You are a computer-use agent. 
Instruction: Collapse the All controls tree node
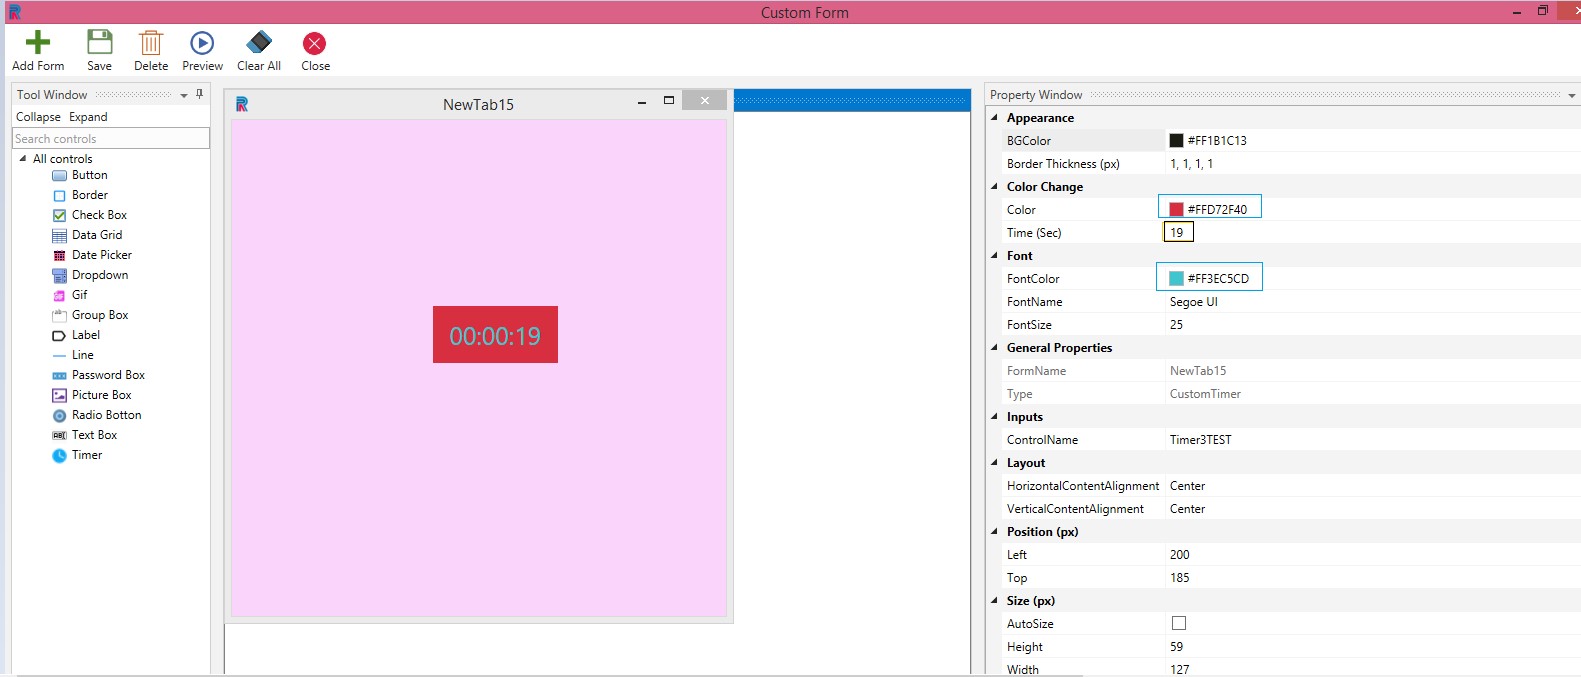pyautogui.click(x=23, y=159)
